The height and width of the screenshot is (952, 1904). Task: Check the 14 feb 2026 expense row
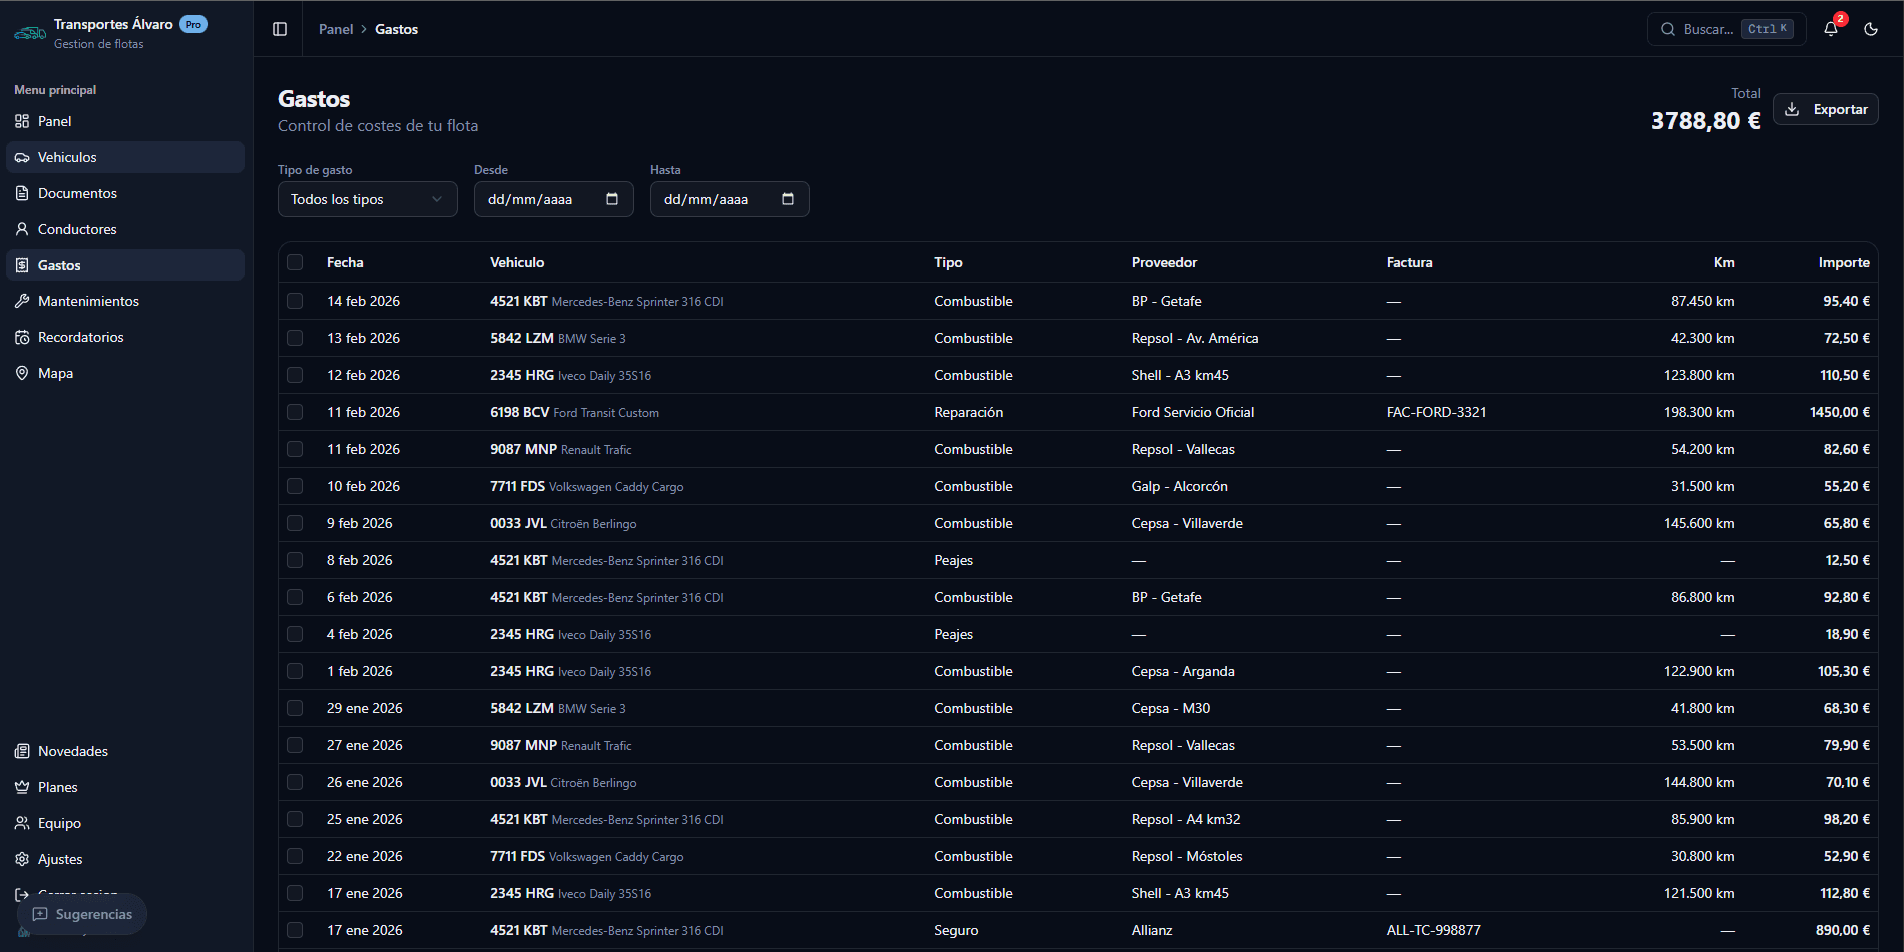[x=295, y=301]
